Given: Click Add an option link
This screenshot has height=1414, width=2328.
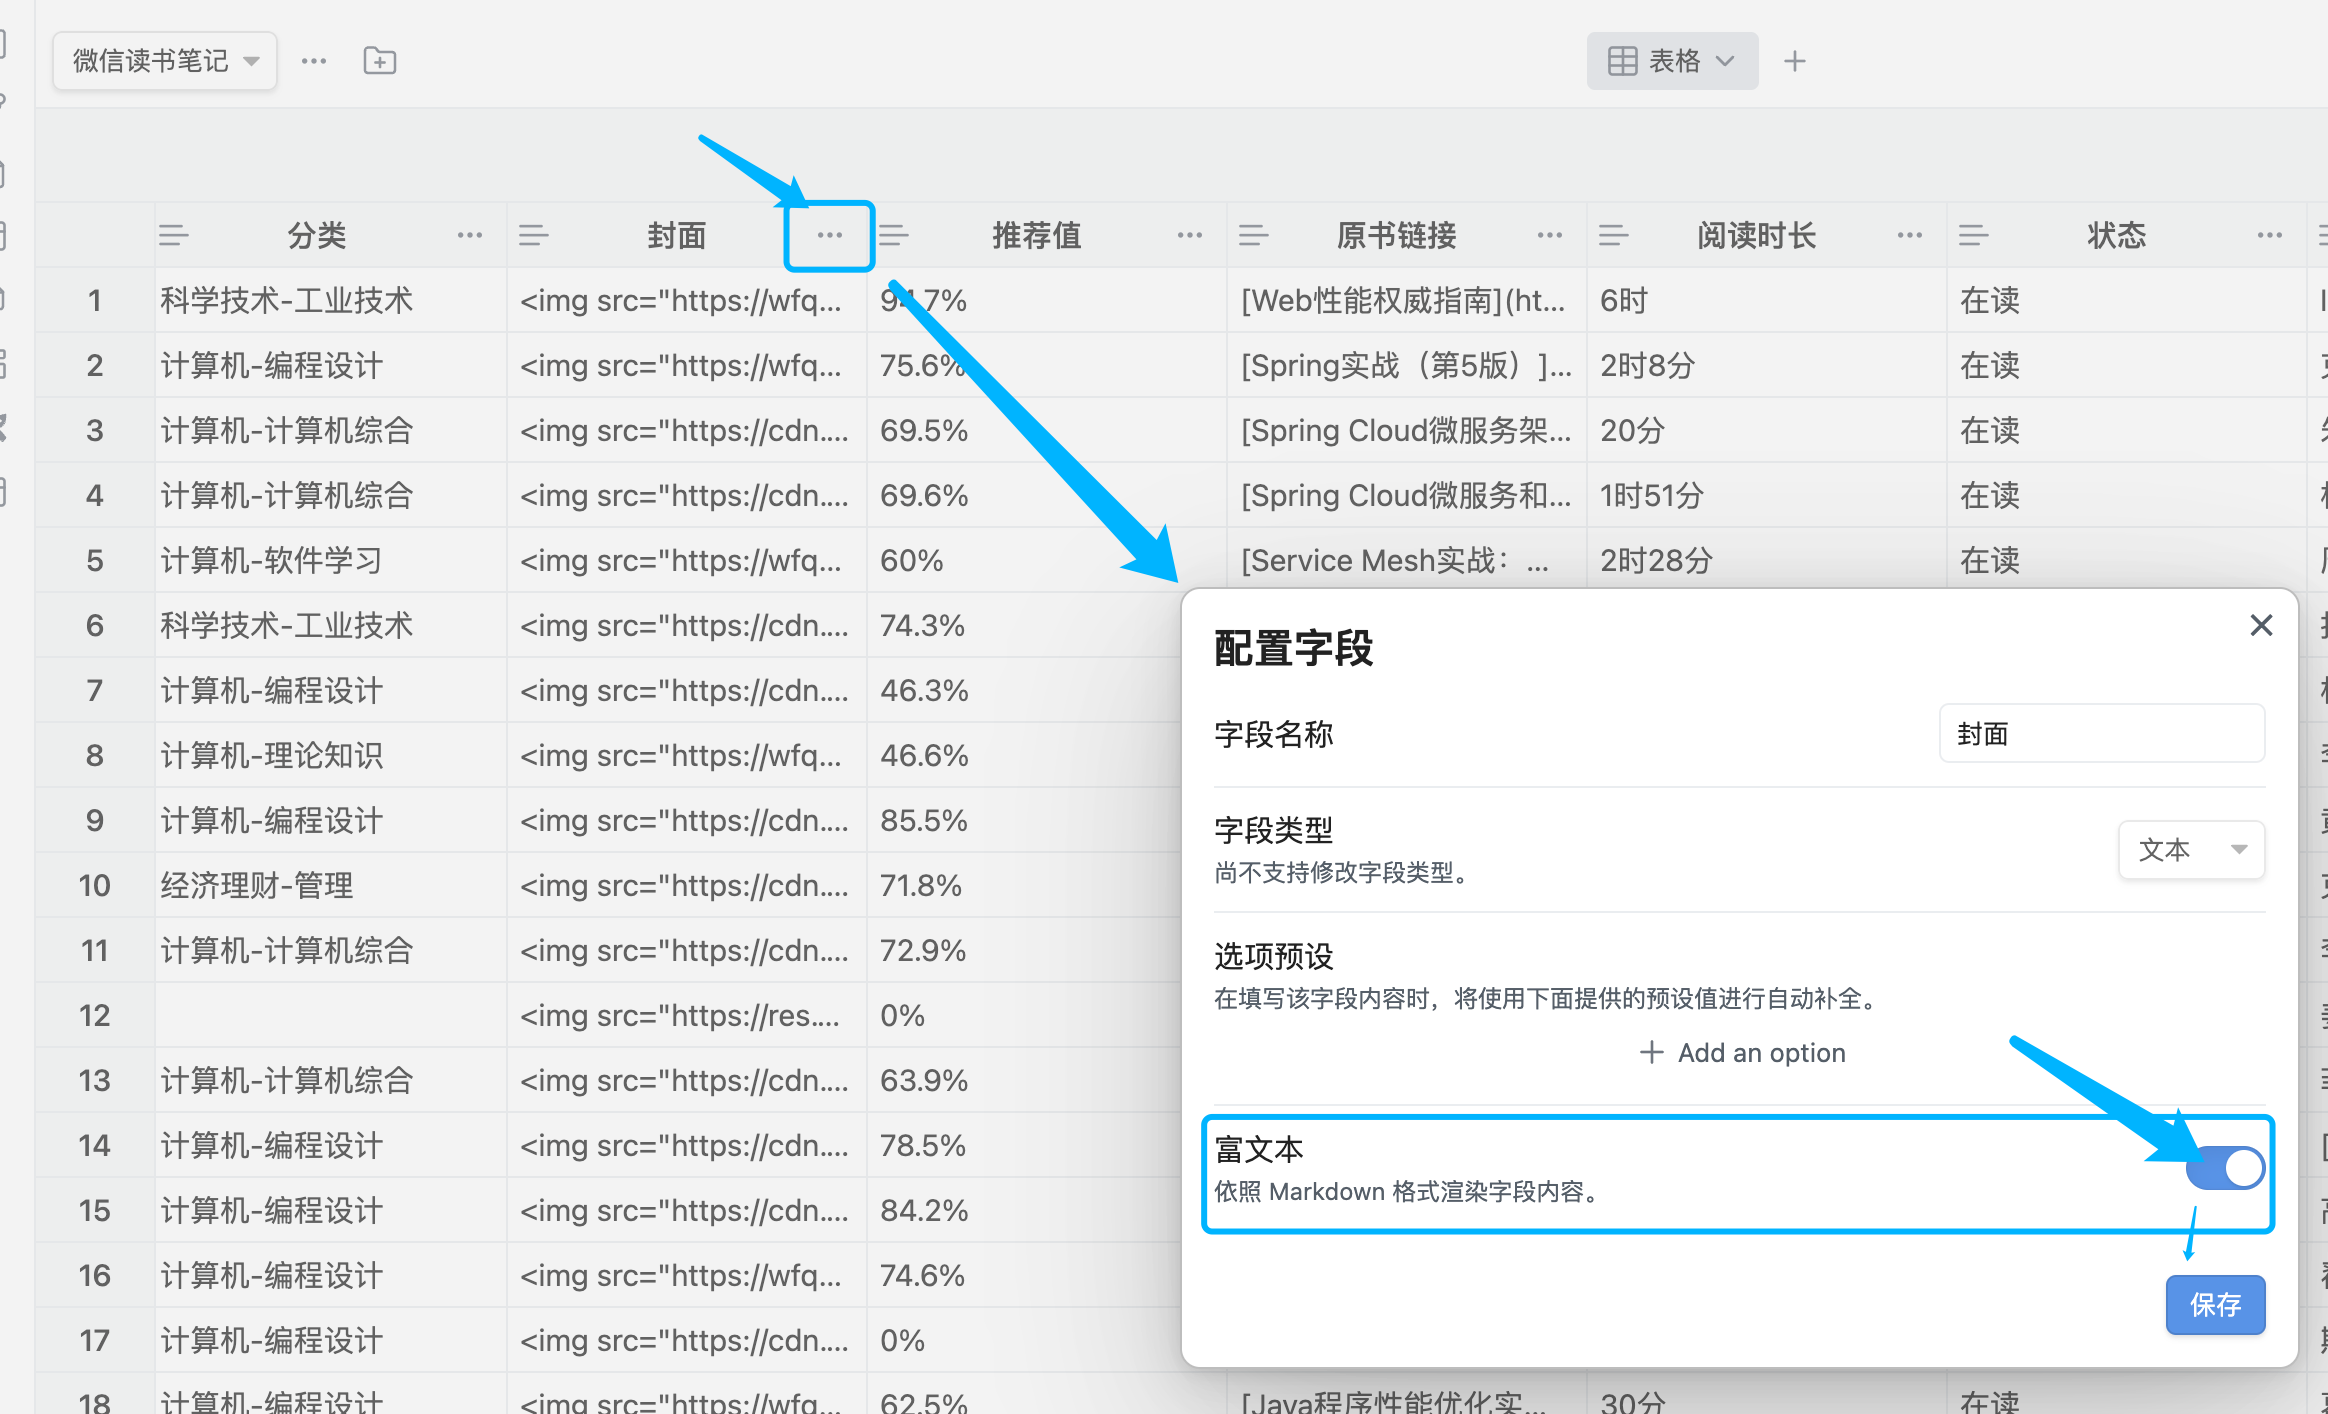Looking at the screenshot, I should [1742, 1052].
